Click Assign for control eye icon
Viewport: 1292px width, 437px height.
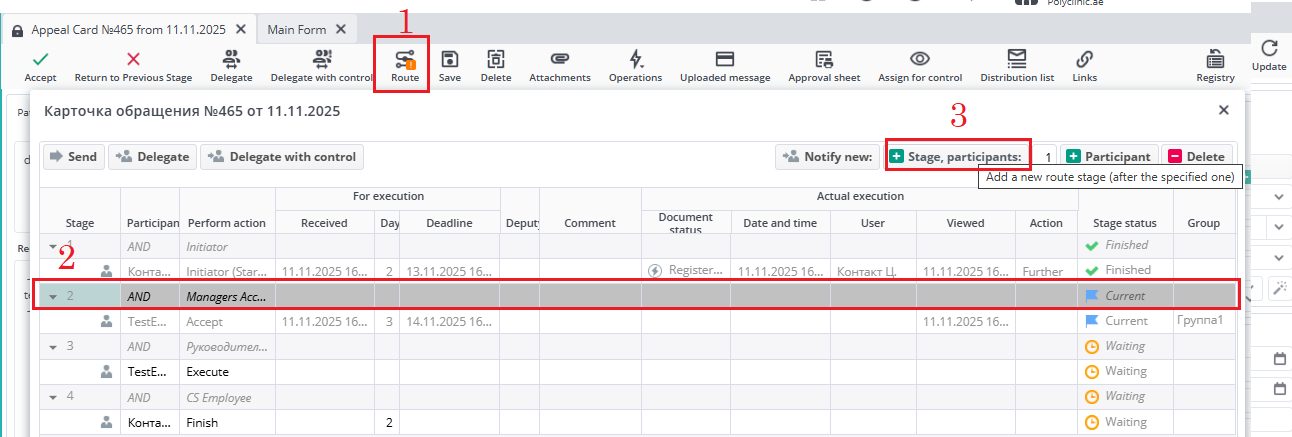(x=920, y=59)
